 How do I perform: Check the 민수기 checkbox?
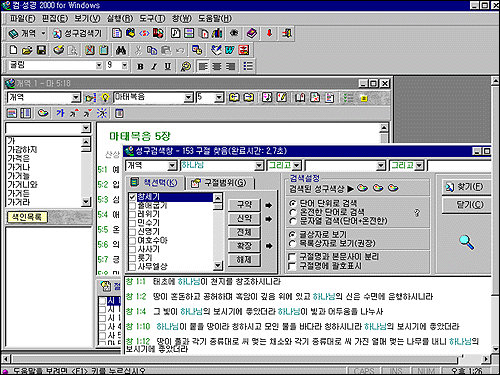tap(132, 223)
